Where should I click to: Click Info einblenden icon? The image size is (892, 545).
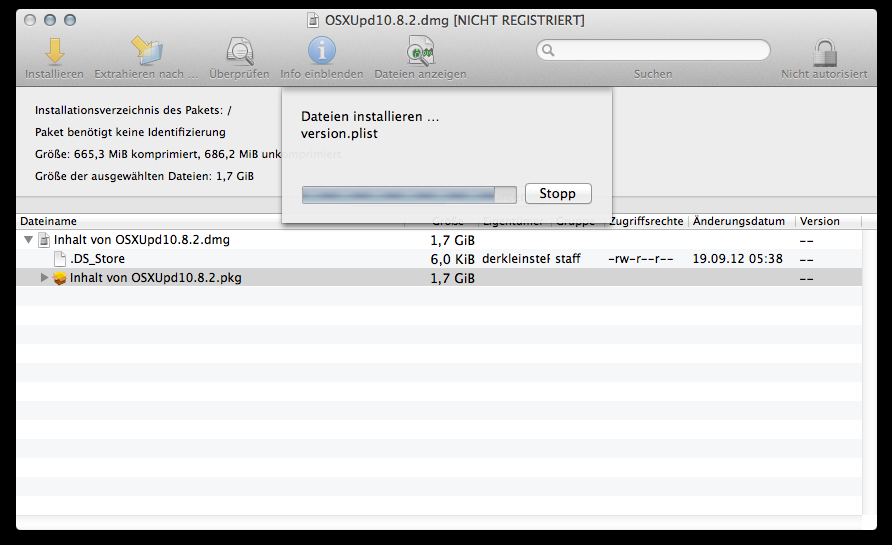tap(322, 51)
